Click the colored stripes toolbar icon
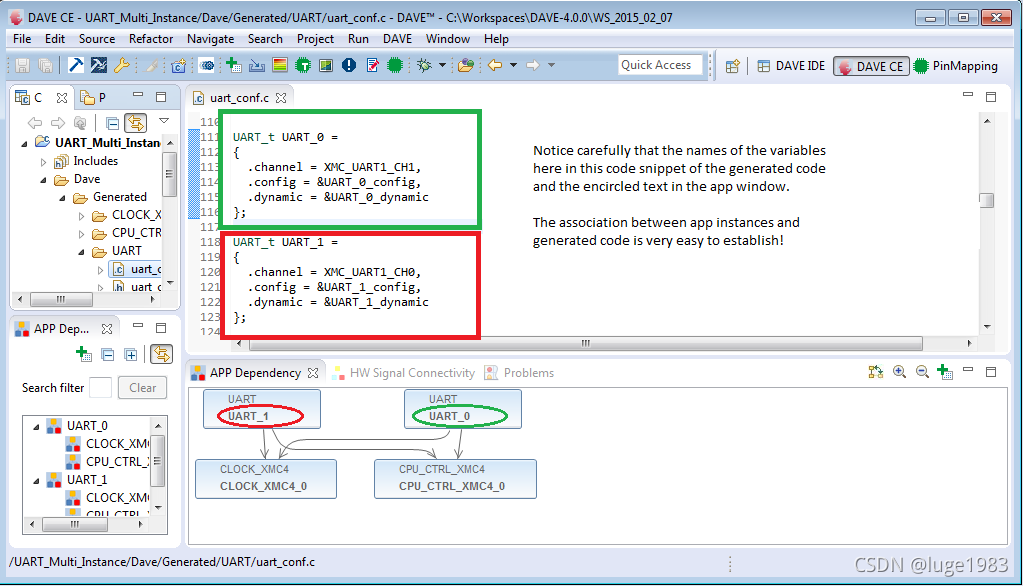This screenshot has width=1023, height=586. (x=280, y=65)
